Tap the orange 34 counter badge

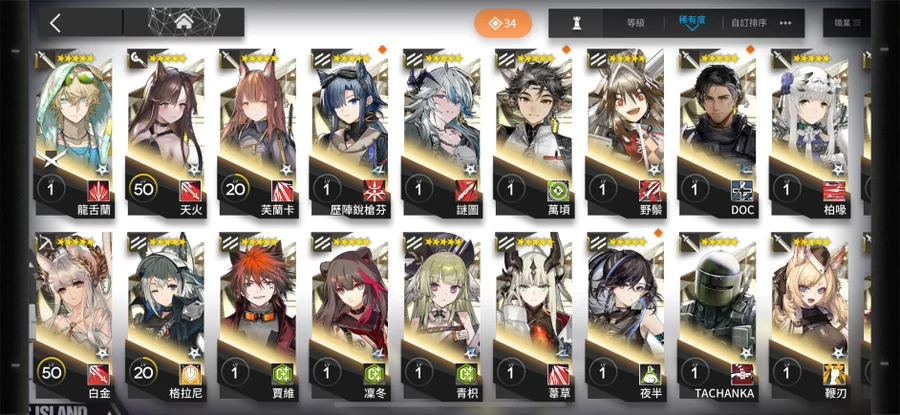click(503, 24)
